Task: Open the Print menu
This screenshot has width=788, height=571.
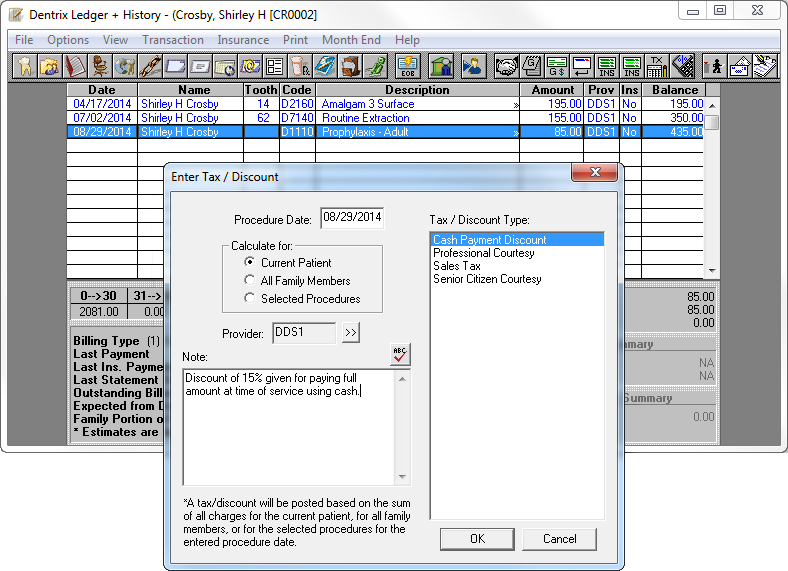Action: click(x=295, y=40)
